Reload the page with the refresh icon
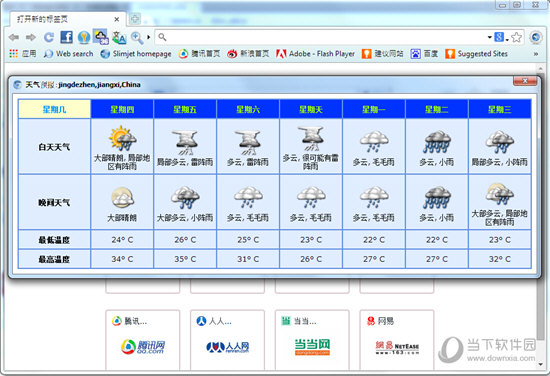Screen dimensions: 550x376 [x=49, y=37]
